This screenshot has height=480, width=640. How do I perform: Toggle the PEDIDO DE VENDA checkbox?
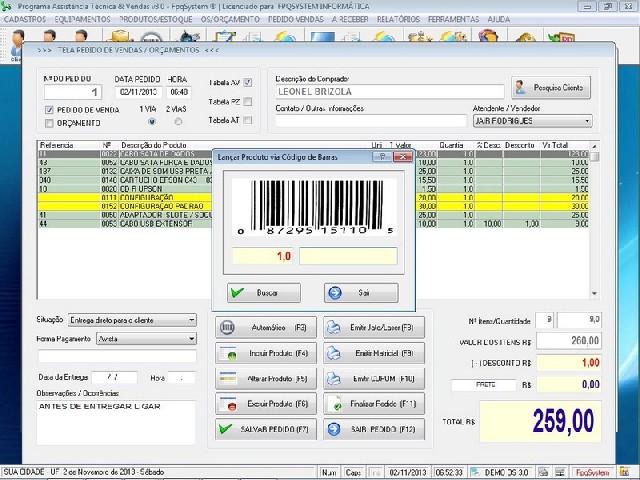tap(50, 109)
